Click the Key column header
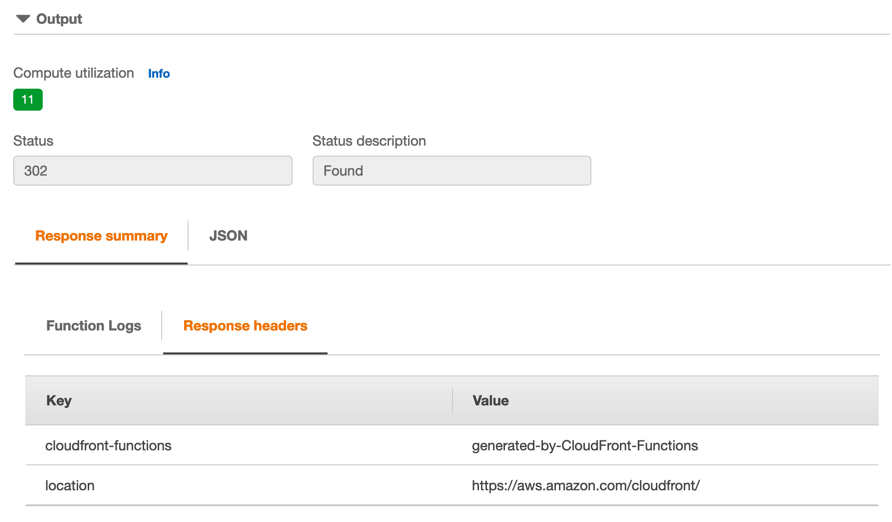This screenshot has width=892, height=522. (x=59, y=401)
